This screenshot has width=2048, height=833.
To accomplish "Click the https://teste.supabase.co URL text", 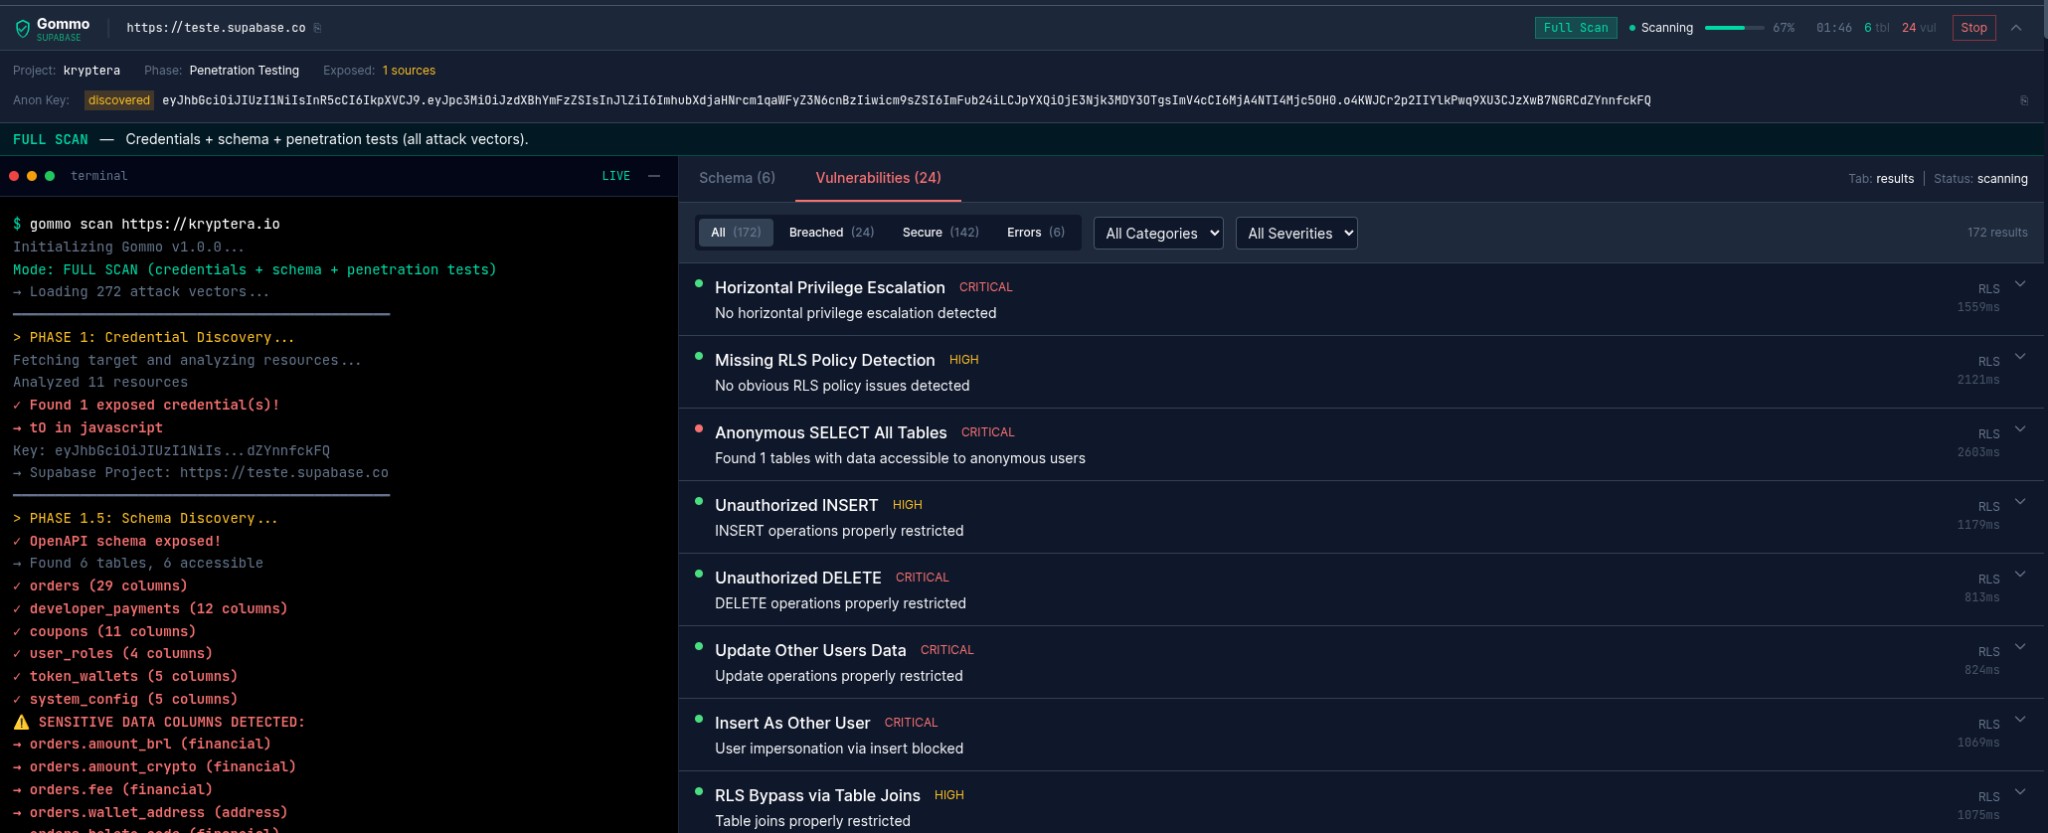I will [x=216, y=28].
